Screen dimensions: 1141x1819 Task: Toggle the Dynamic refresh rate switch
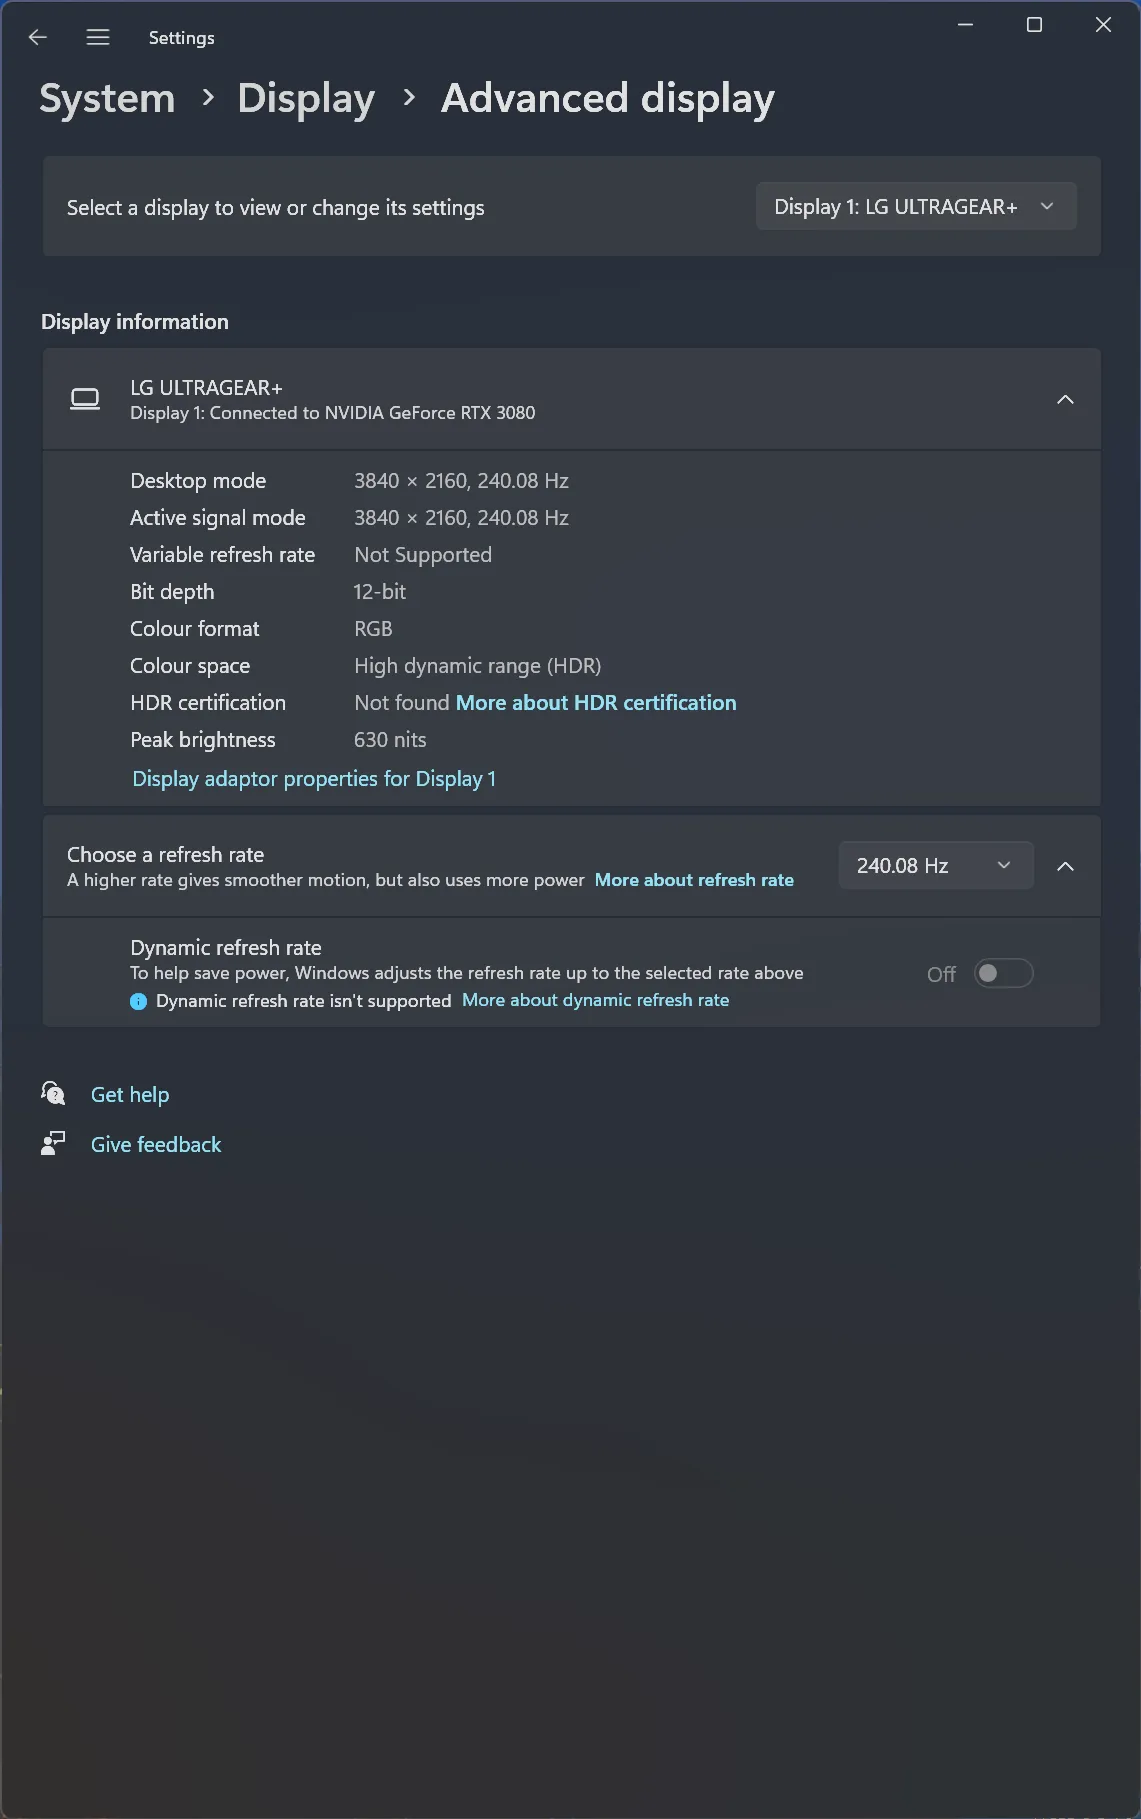click(1003, 973)
